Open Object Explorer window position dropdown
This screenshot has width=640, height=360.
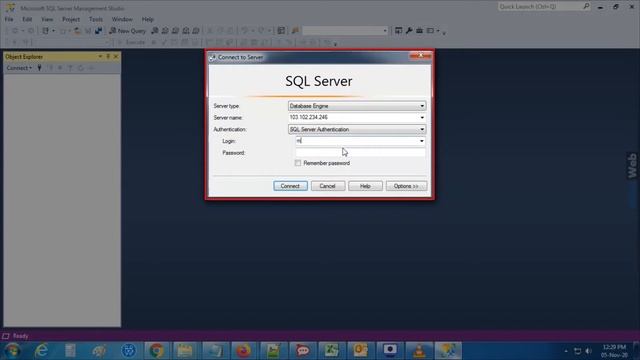(x=100, y=57)
